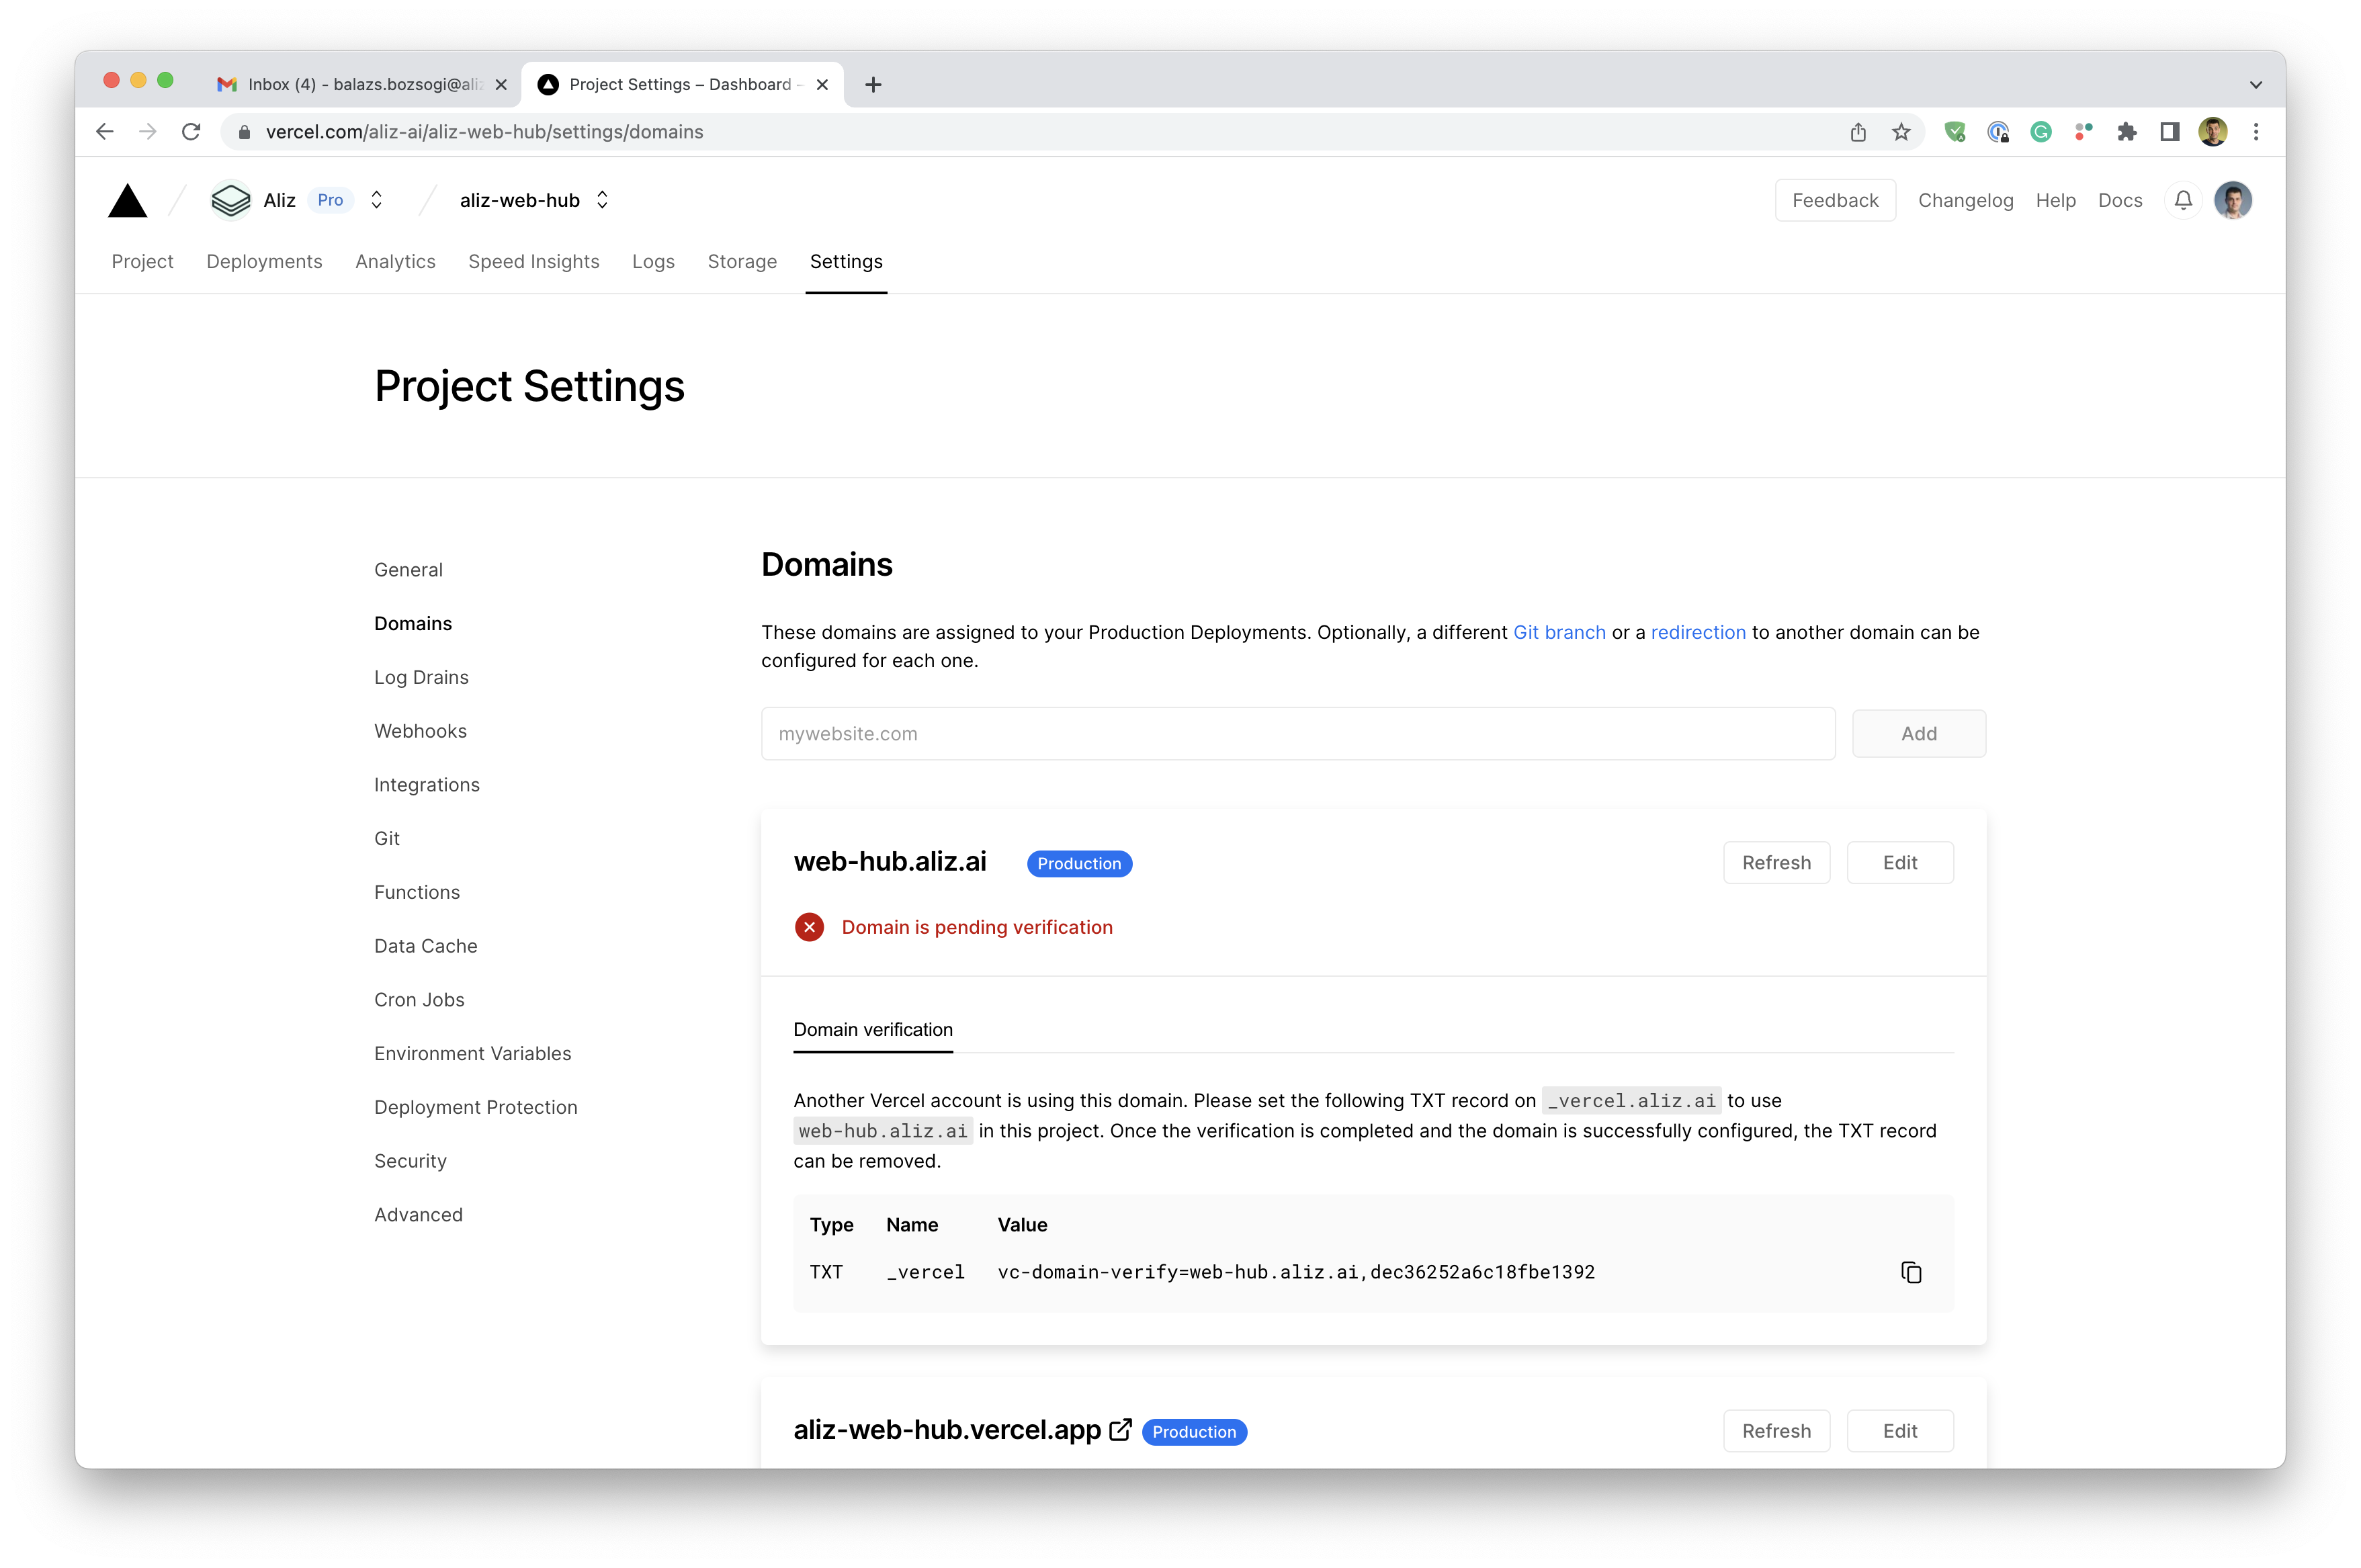Reload the page with the refresh icon
Viewport: 2361px width, 1568px height.
(191, 132)
